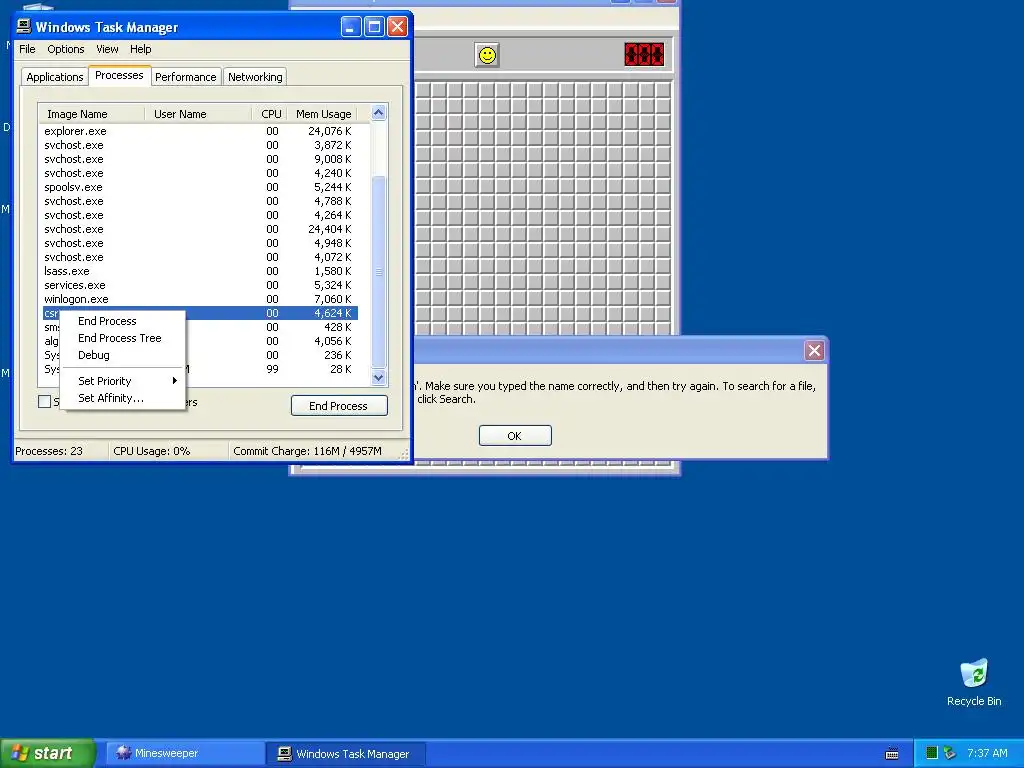Screen dimensions: 1024x768
Task: Switch to Minesweeper taskbar button
Action: pyautogui.click(x=184, y=754)
